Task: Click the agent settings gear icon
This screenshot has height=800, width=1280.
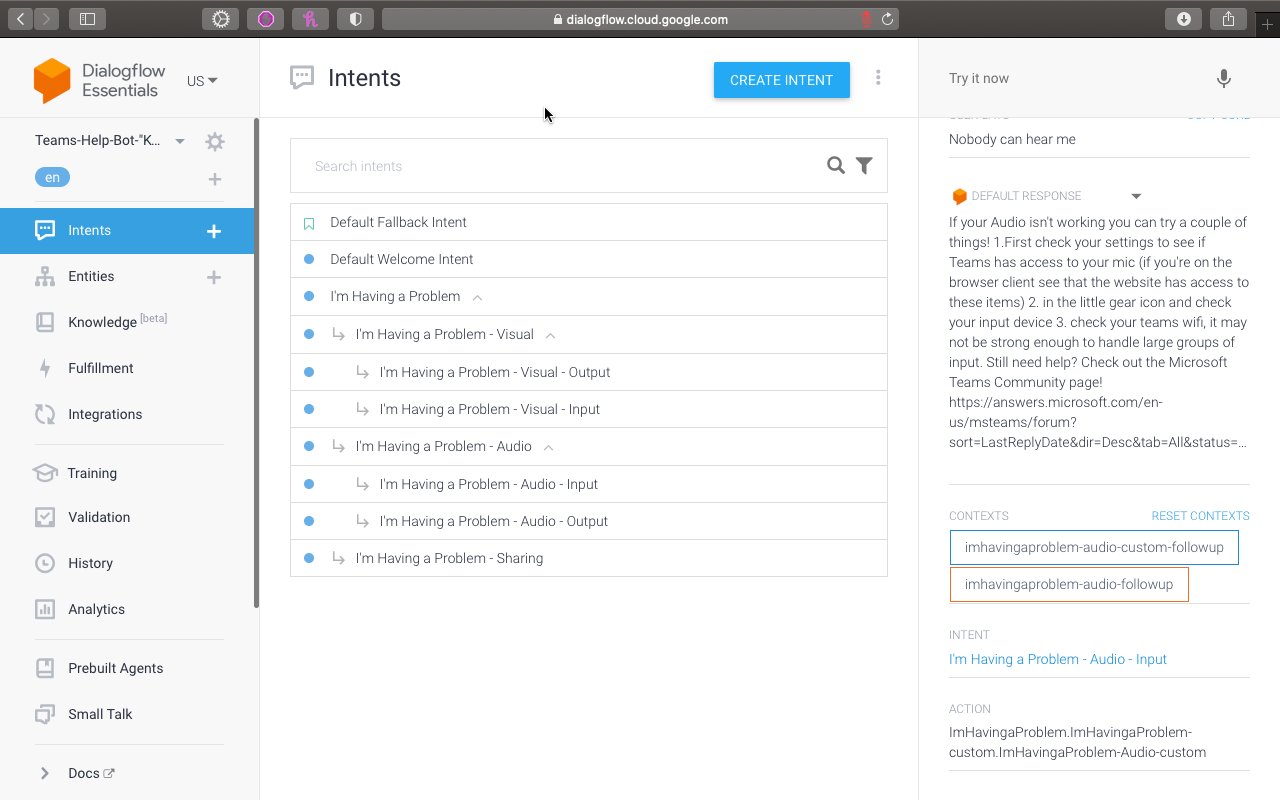Action: [214, 142]
